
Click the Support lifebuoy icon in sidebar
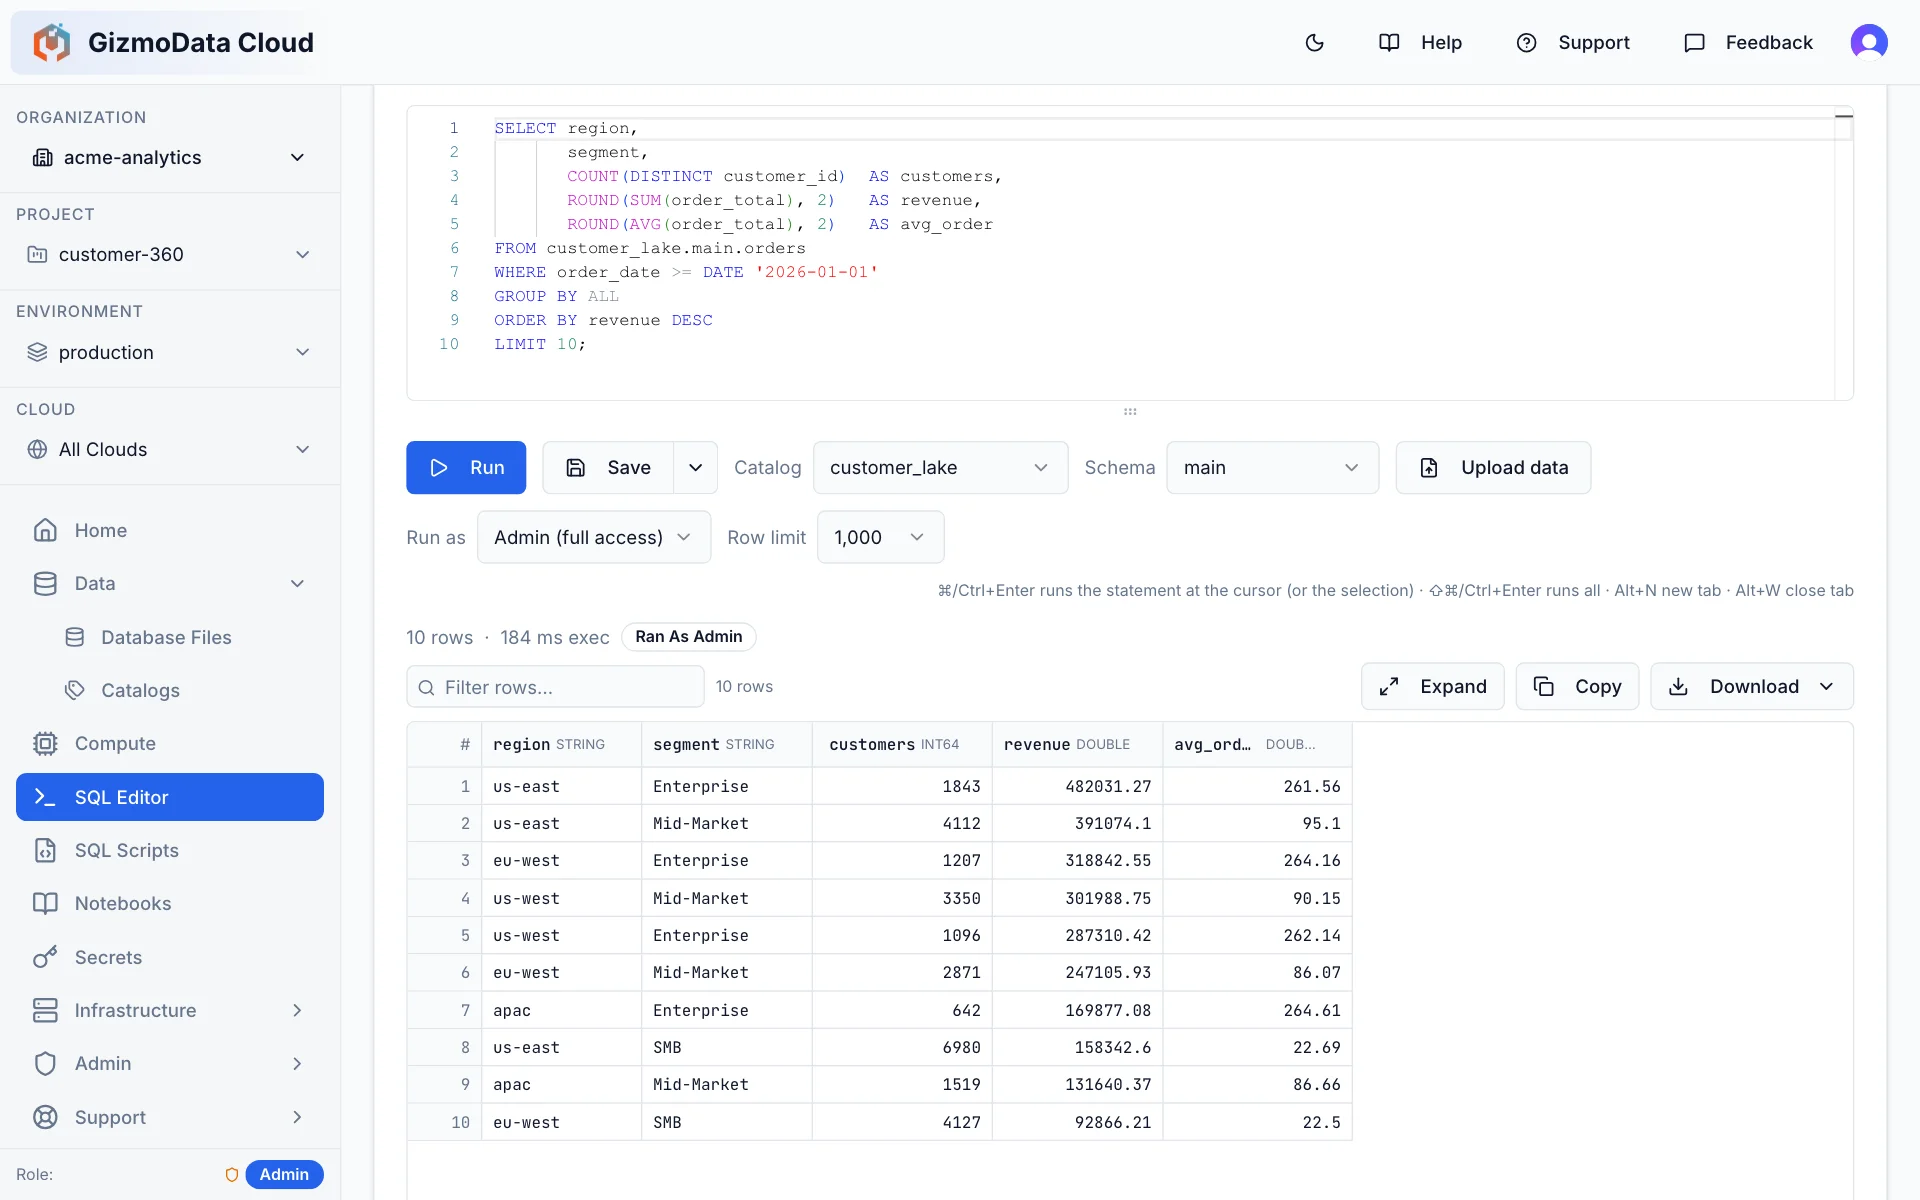[x=45, y=1117]
